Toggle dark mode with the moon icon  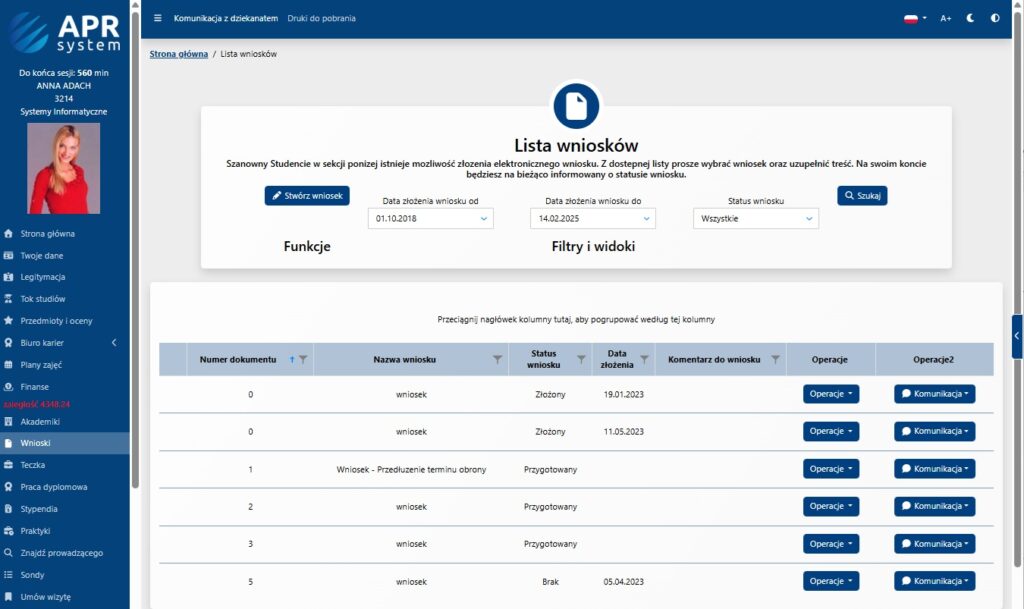[970, 18]
